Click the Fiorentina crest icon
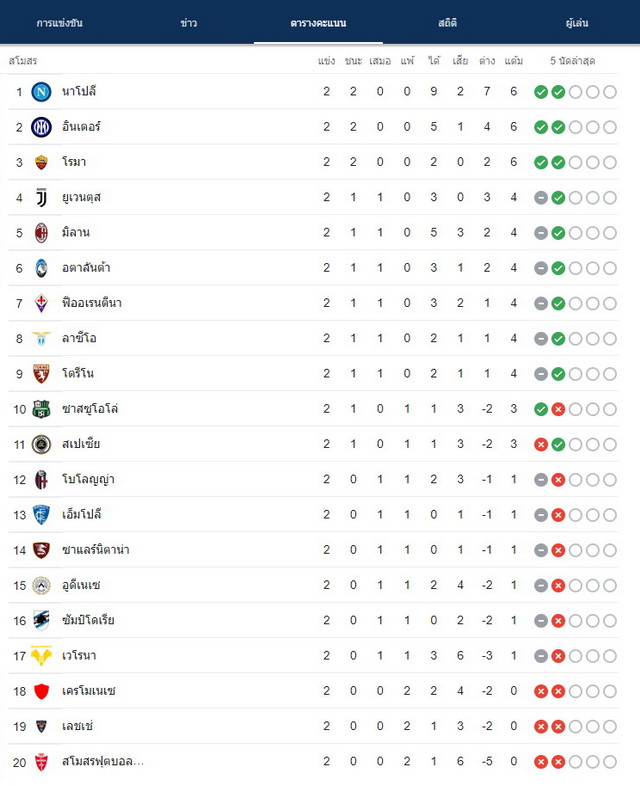Screen dimensions: 640x786 41,303
